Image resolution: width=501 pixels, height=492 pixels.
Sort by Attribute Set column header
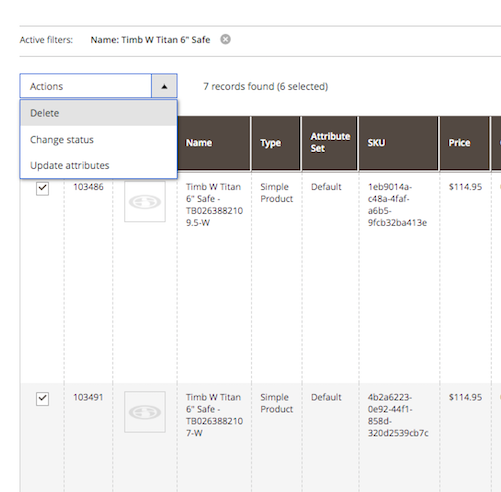(330, 143)
